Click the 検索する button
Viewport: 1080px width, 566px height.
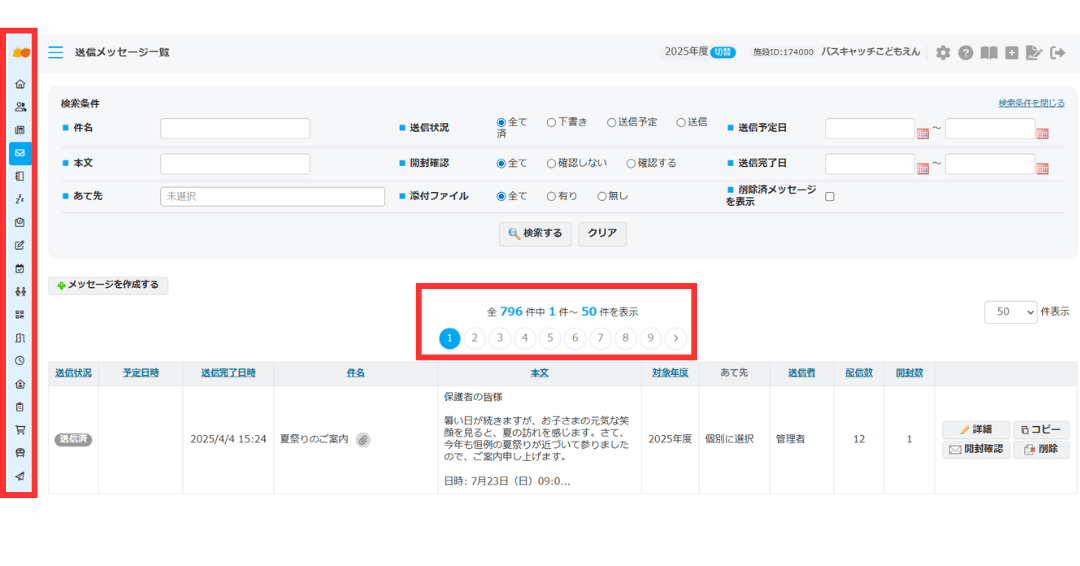(x=535, y=233)
